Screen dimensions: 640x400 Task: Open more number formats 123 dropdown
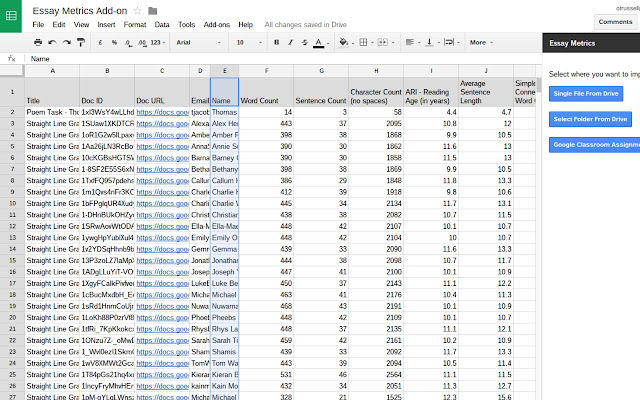click(x=158, y=42)
